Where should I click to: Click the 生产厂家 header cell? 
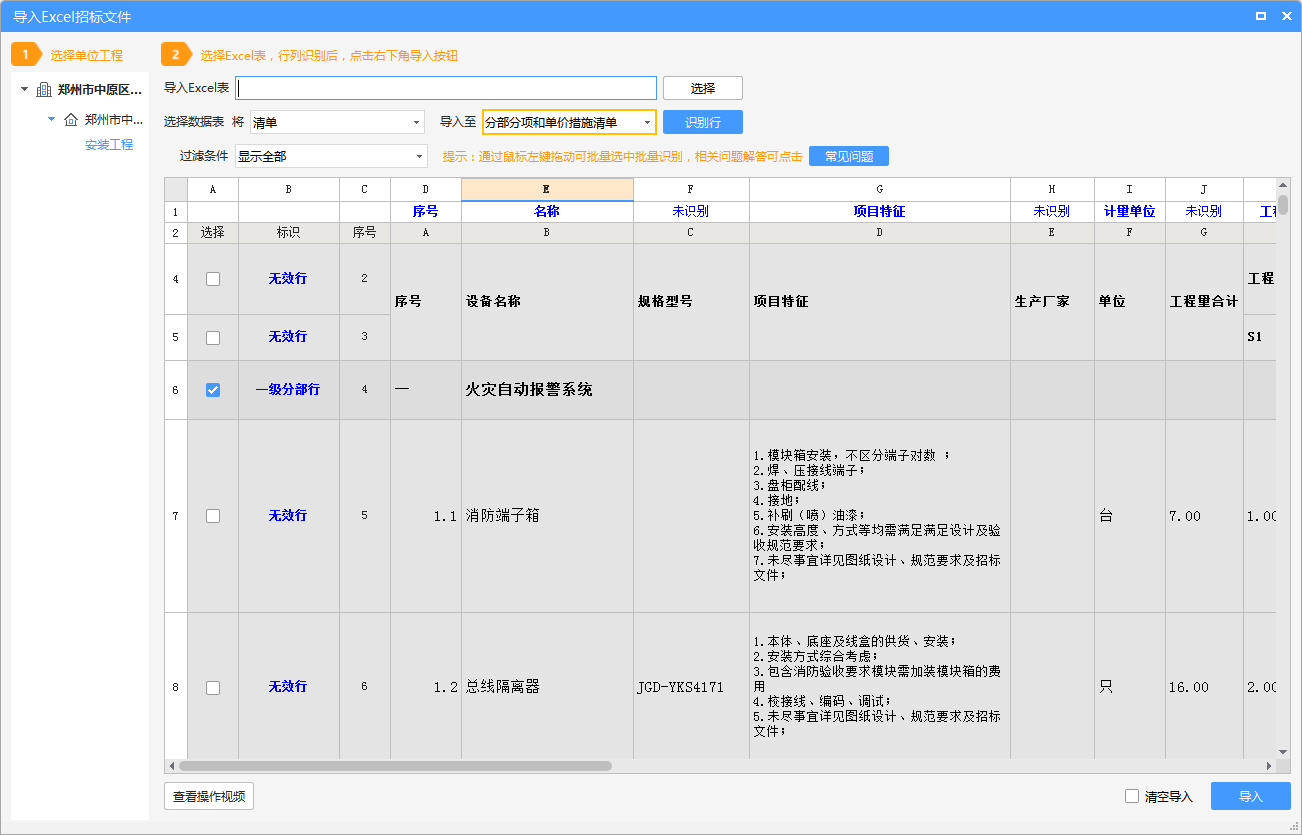pyautogui.click(x=1052, y=302)
